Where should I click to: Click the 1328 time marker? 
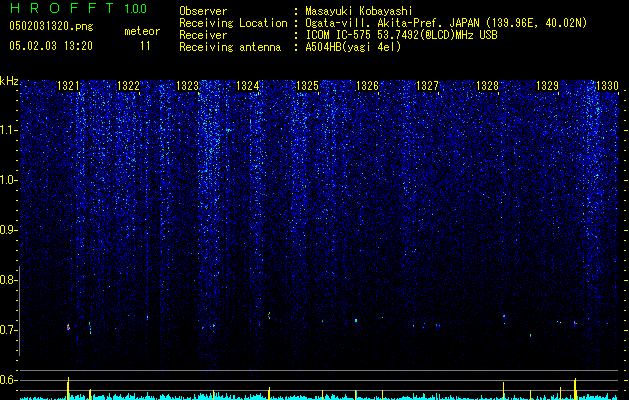click(487, 86)
